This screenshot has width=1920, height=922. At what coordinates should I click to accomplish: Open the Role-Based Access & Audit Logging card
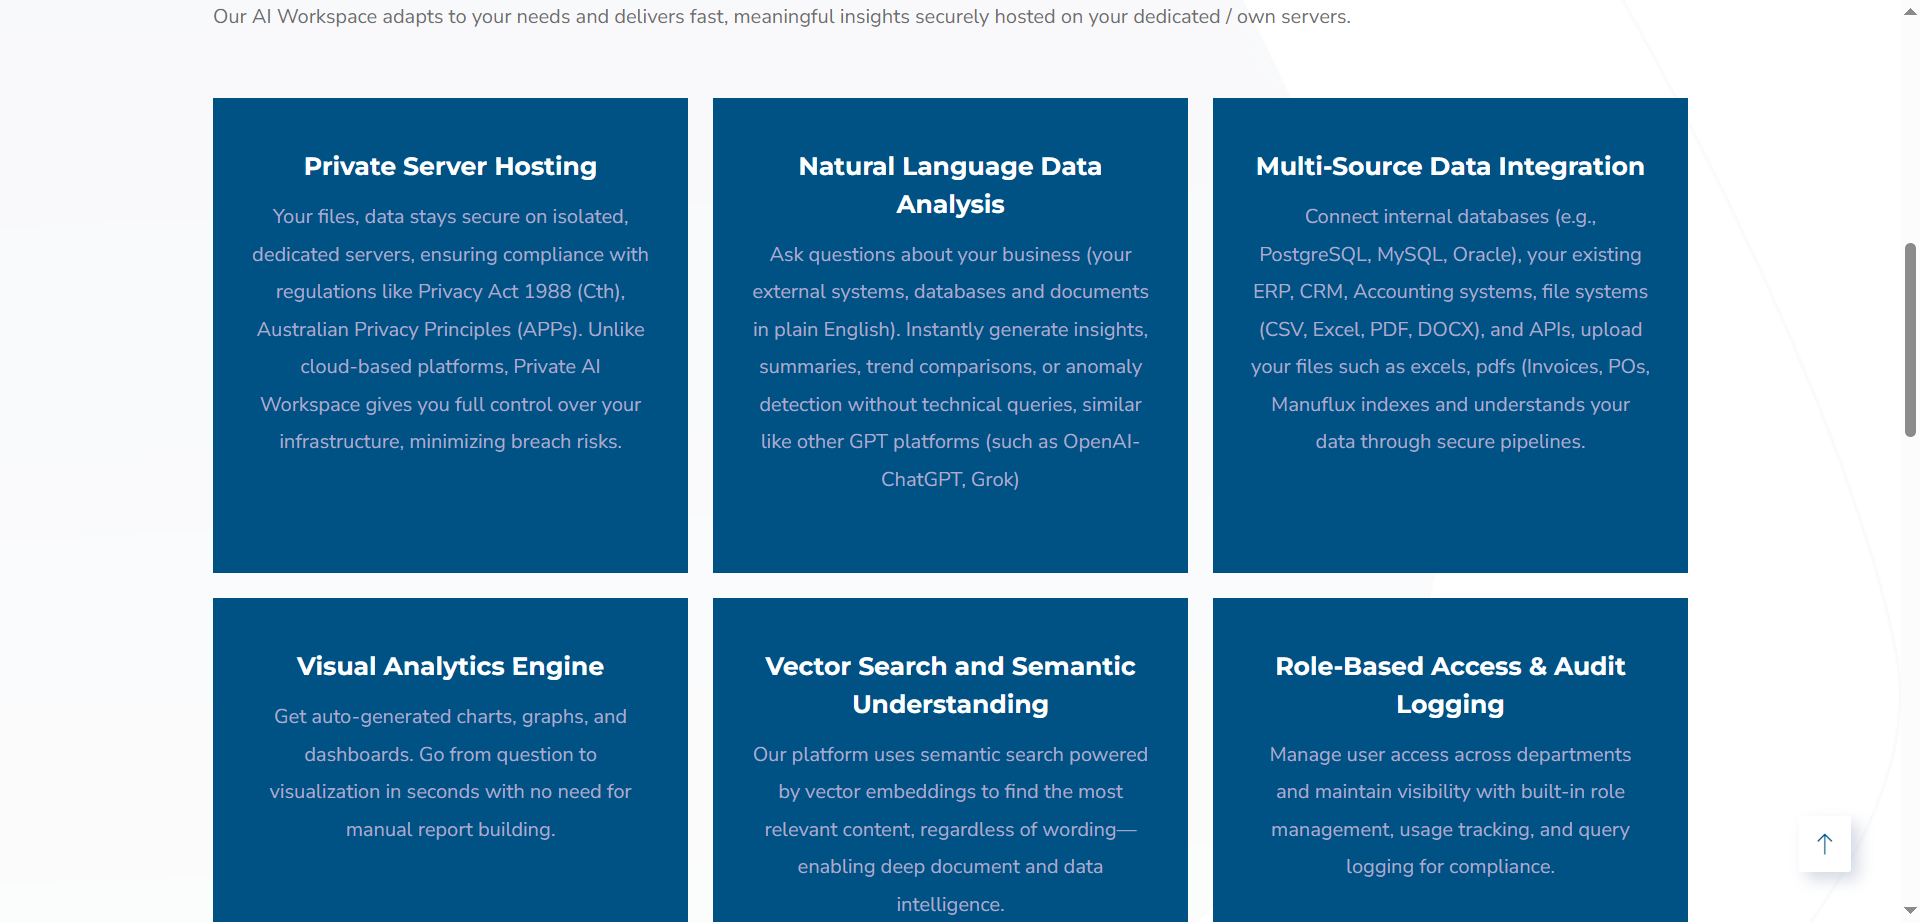pyautogui.click(x=1450, y=760)
